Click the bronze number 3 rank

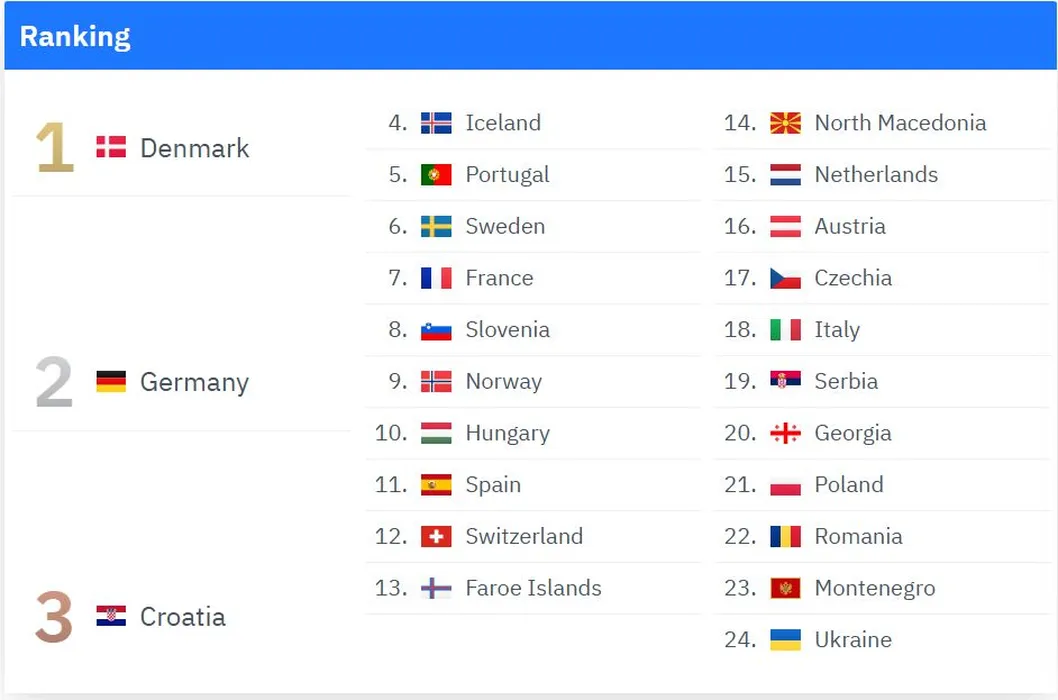pyautogui.click(x=55, y=617)
